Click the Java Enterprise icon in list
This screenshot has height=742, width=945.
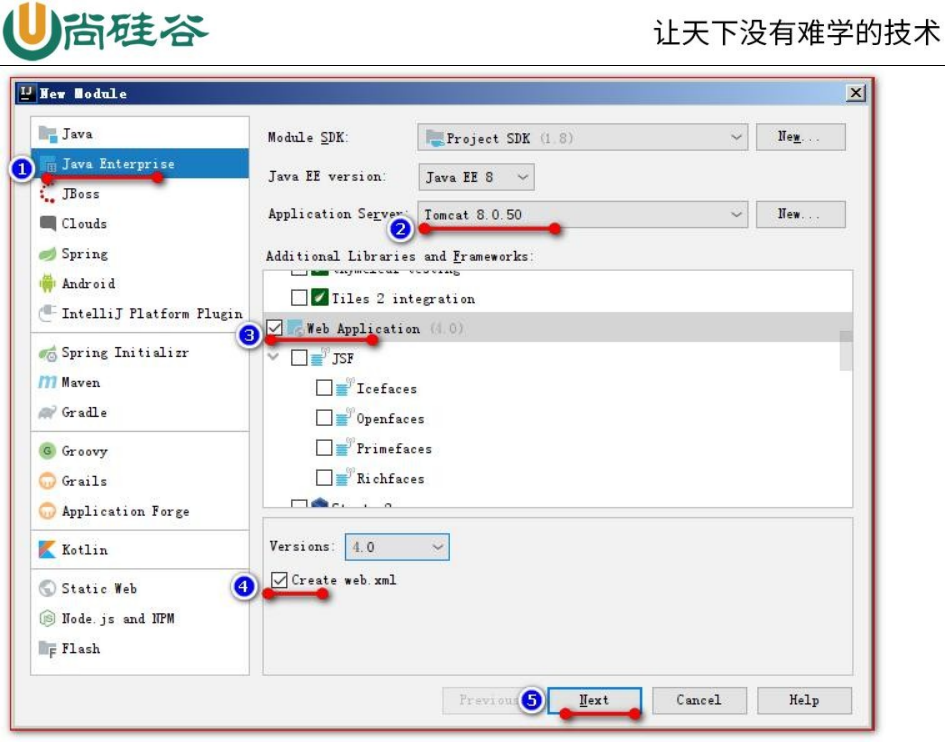coord(48,164)
